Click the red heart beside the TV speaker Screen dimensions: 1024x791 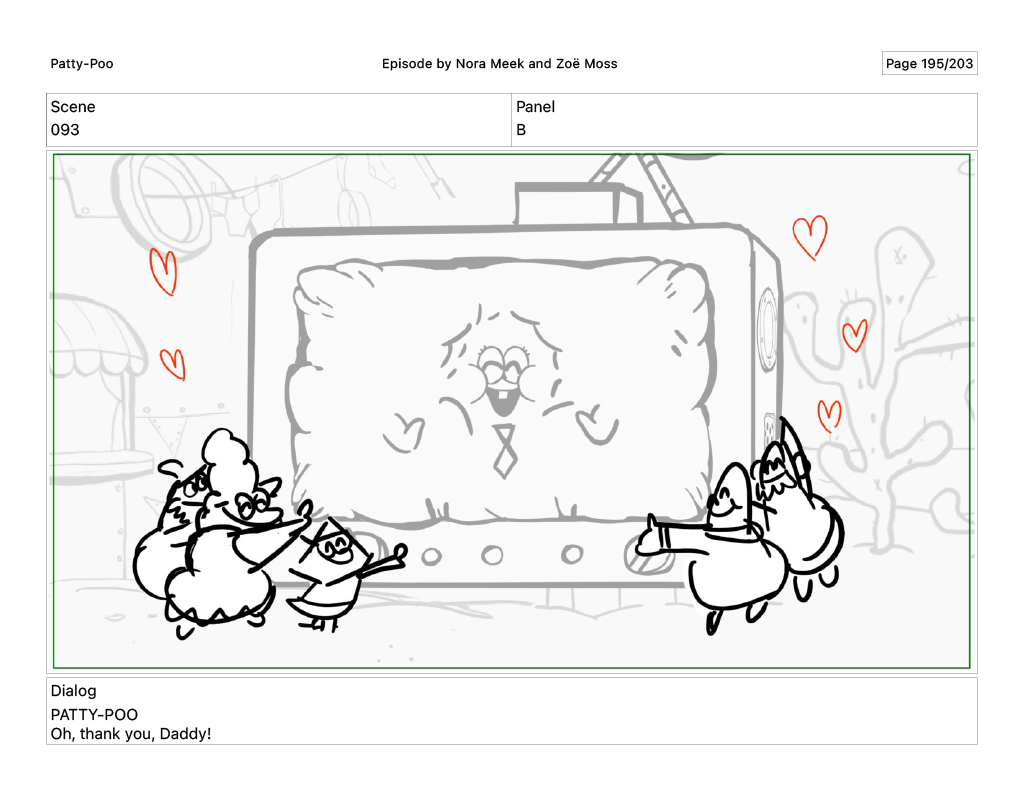[x=854, y=335]
